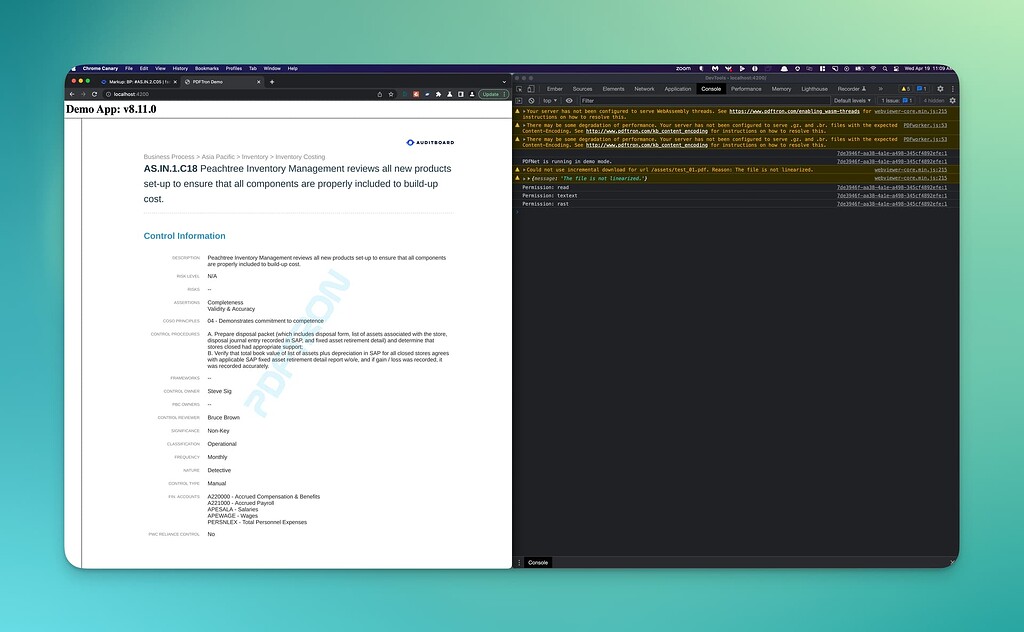Click the share icon in the address bar
The height and width of the screenshot is (632, 1024).
pos(378,92)
